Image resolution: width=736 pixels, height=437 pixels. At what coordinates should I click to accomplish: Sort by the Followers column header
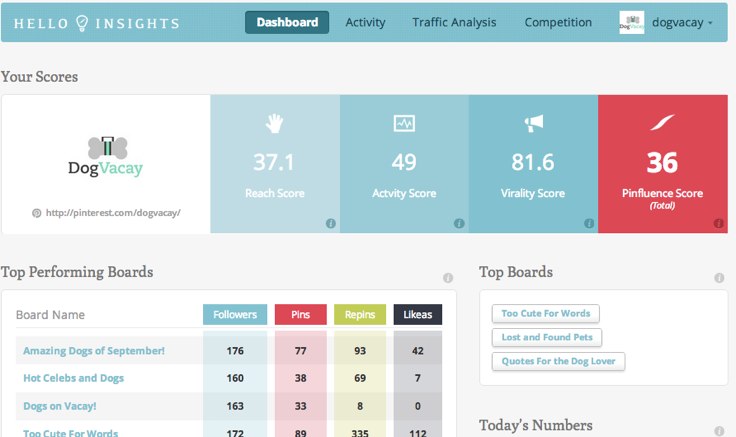tap(235, 314)
